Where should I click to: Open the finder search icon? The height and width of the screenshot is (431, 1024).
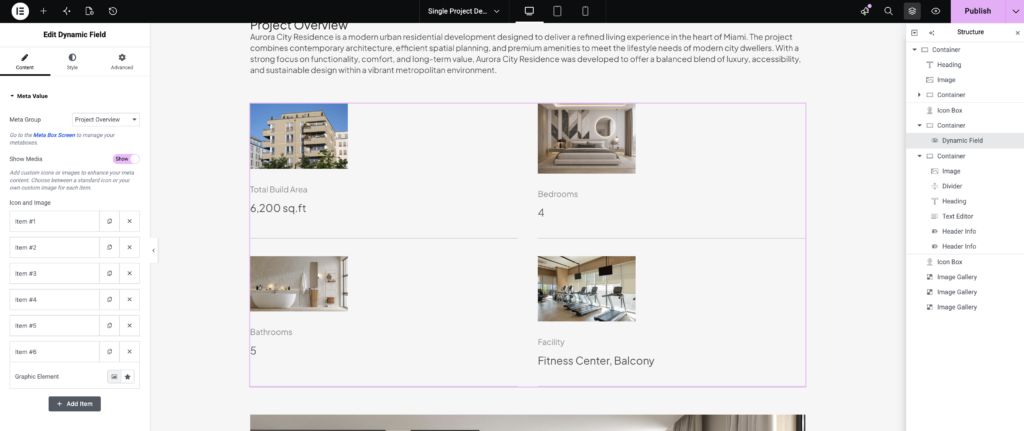pos(888,11)
